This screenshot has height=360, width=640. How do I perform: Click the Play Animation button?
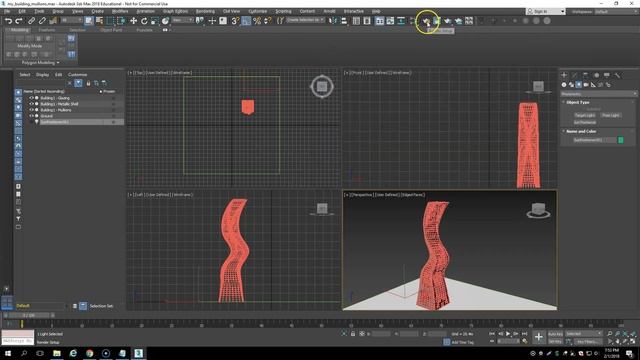[508, 334]
